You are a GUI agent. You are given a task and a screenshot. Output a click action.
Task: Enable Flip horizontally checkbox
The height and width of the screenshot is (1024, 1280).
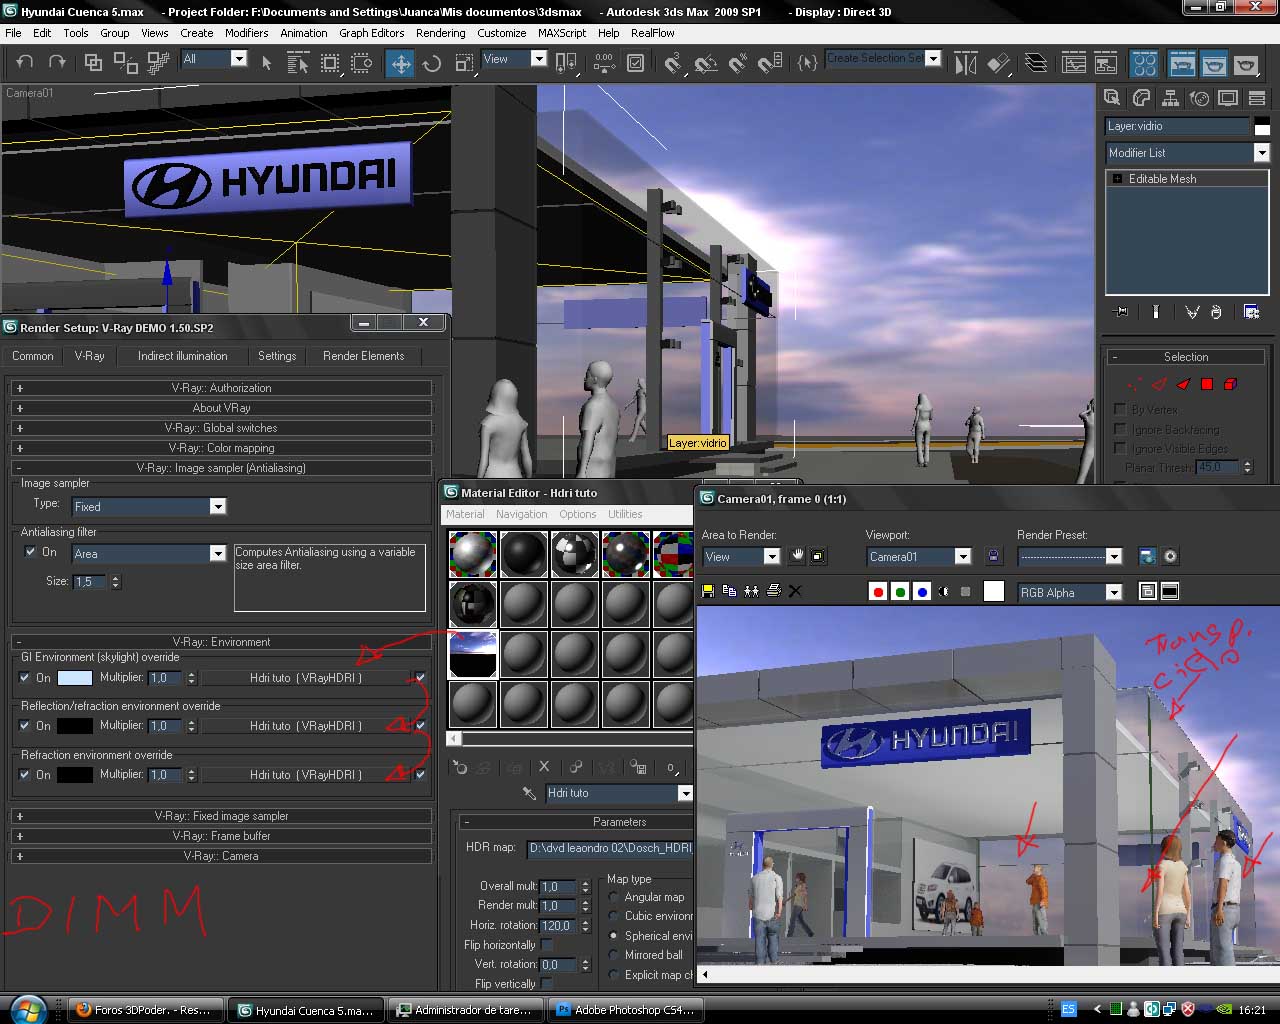click(547, 945)
